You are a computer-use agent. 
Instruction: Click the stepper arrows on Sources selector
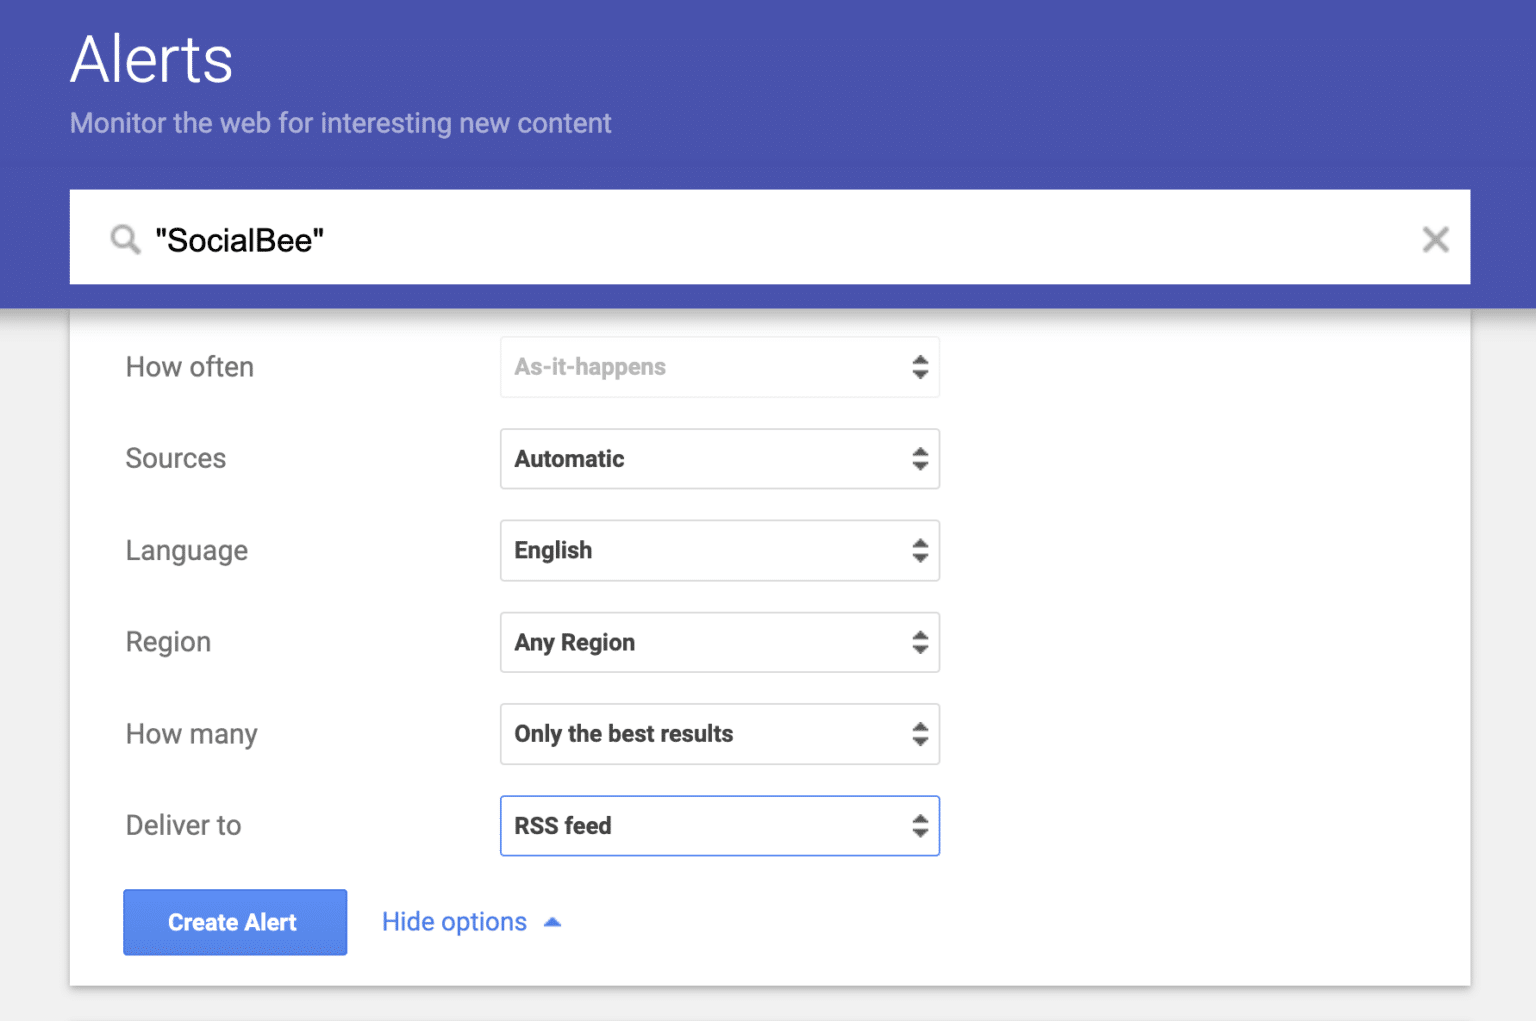(919, 459)
